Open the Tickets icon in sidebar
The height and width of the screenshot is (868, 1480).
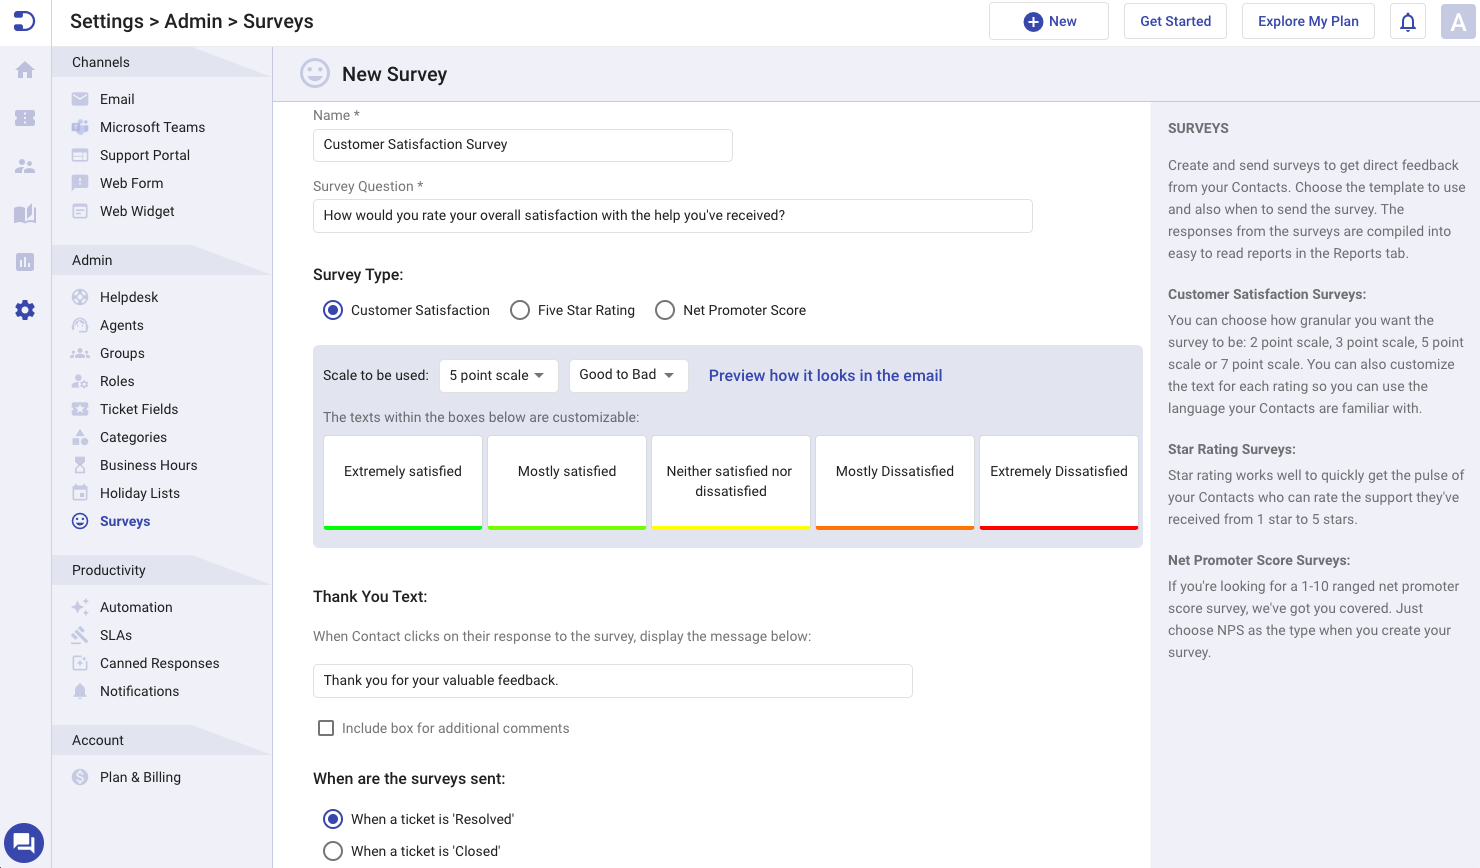pos(24,117)
